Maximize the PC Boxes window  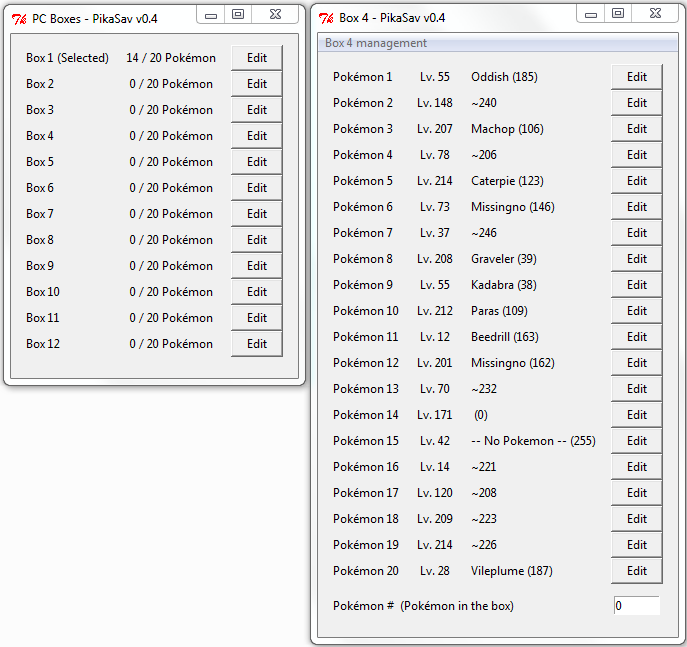[x=238, y=15]
